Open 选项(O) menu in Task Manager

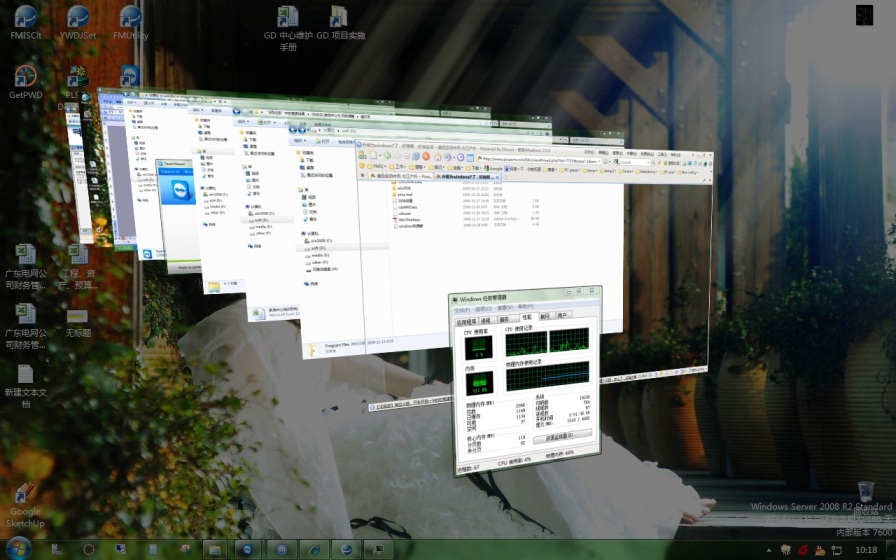click(x=483, y=309)
